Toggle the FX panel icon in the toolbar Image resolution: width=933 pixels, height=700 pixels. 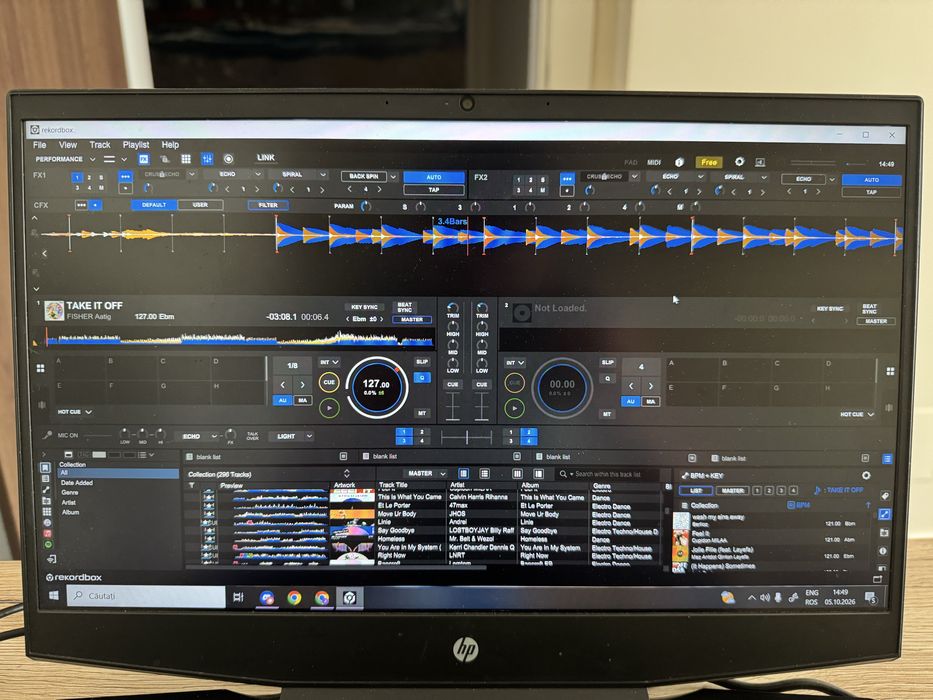(144, 159)
